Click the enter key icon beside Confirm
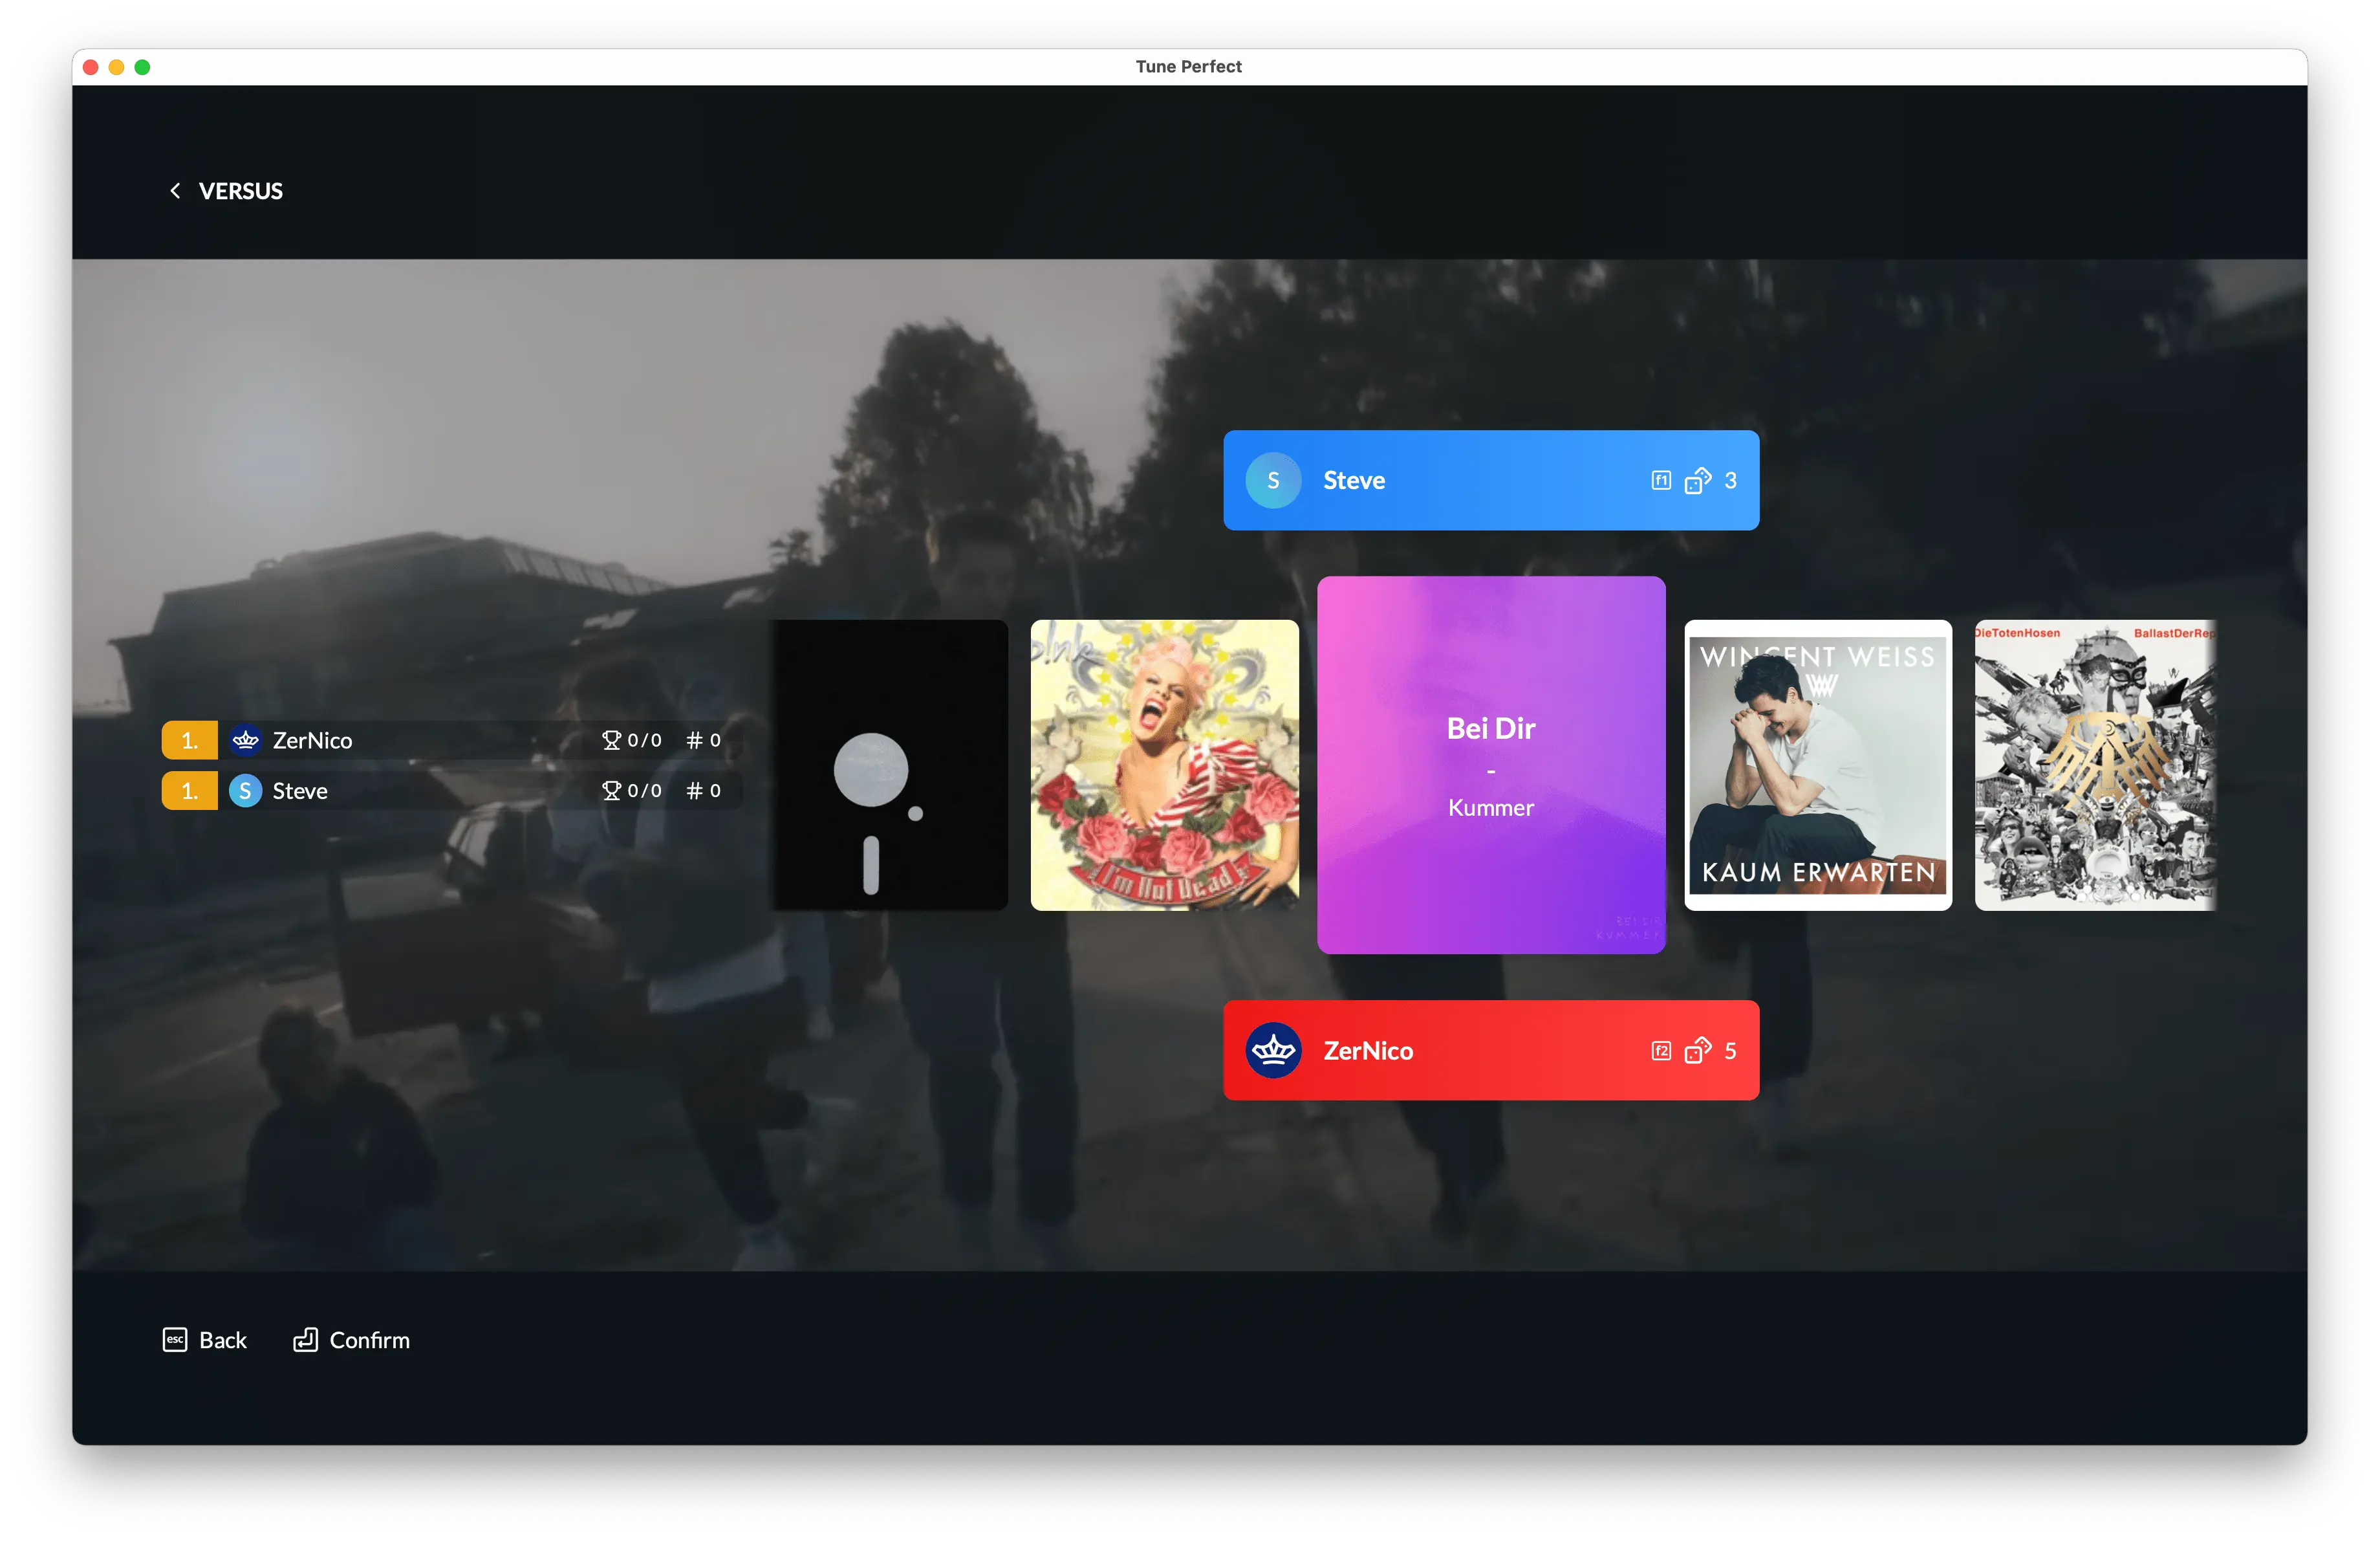 tap(305, 1340)
